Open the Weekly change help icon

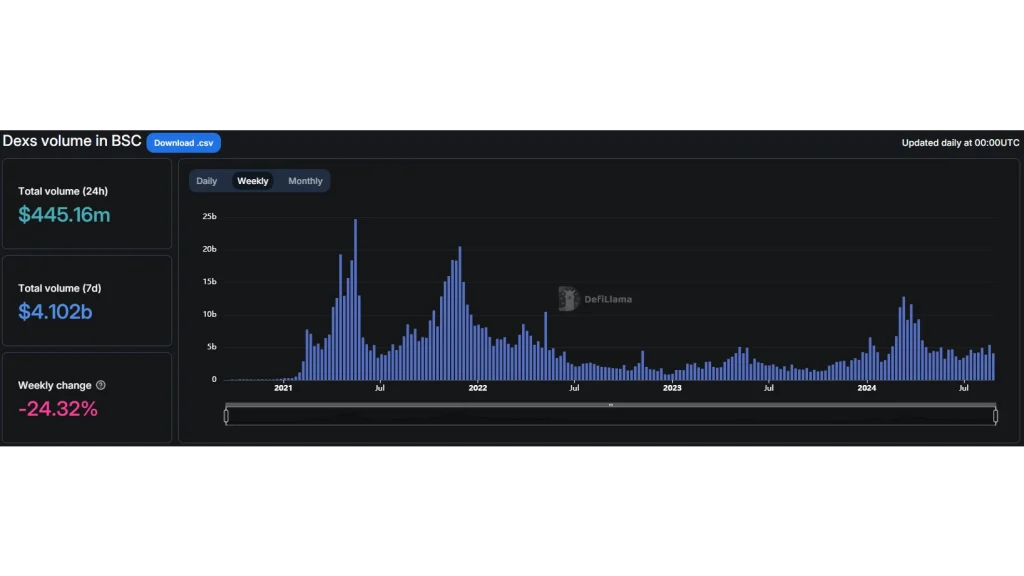(101, 385)
